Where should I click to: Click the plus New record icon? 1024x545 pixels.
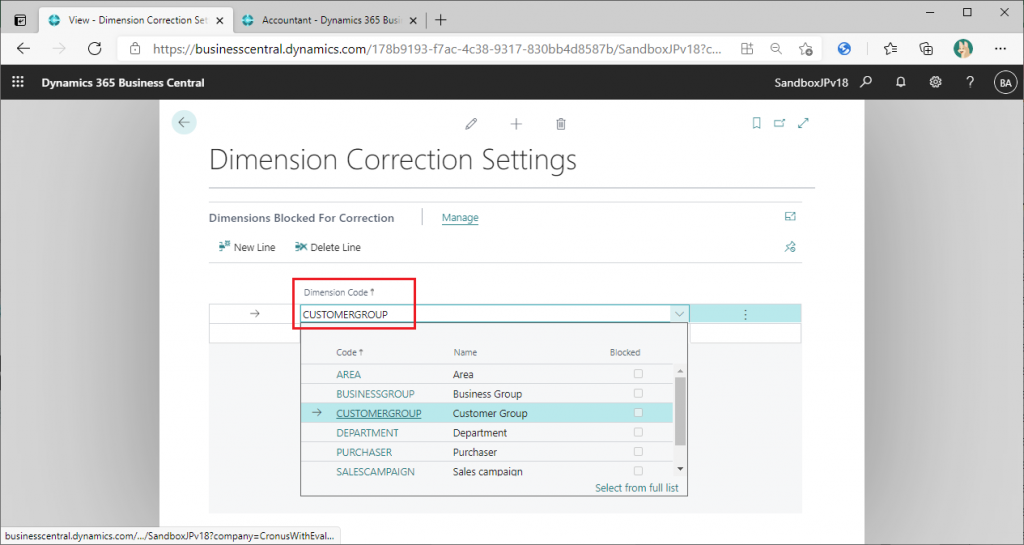[516, 123]
